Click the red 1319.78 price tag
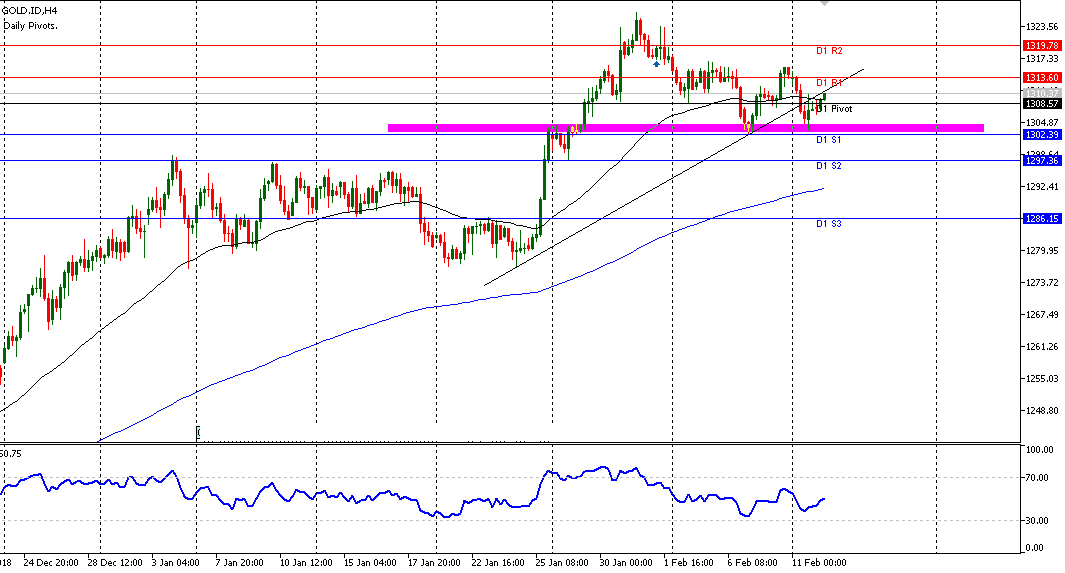The width and height of the screenshot is (1065, 573). pos(1043,45)
